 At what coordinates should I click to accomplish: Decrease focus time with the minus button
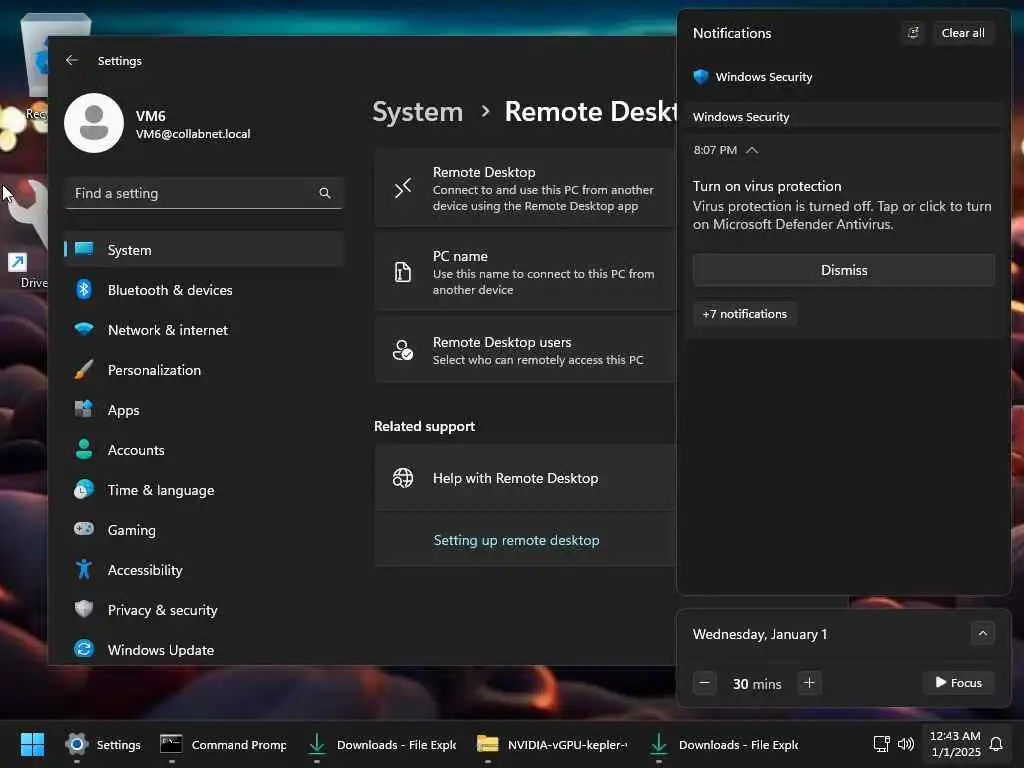coord(705,683)
